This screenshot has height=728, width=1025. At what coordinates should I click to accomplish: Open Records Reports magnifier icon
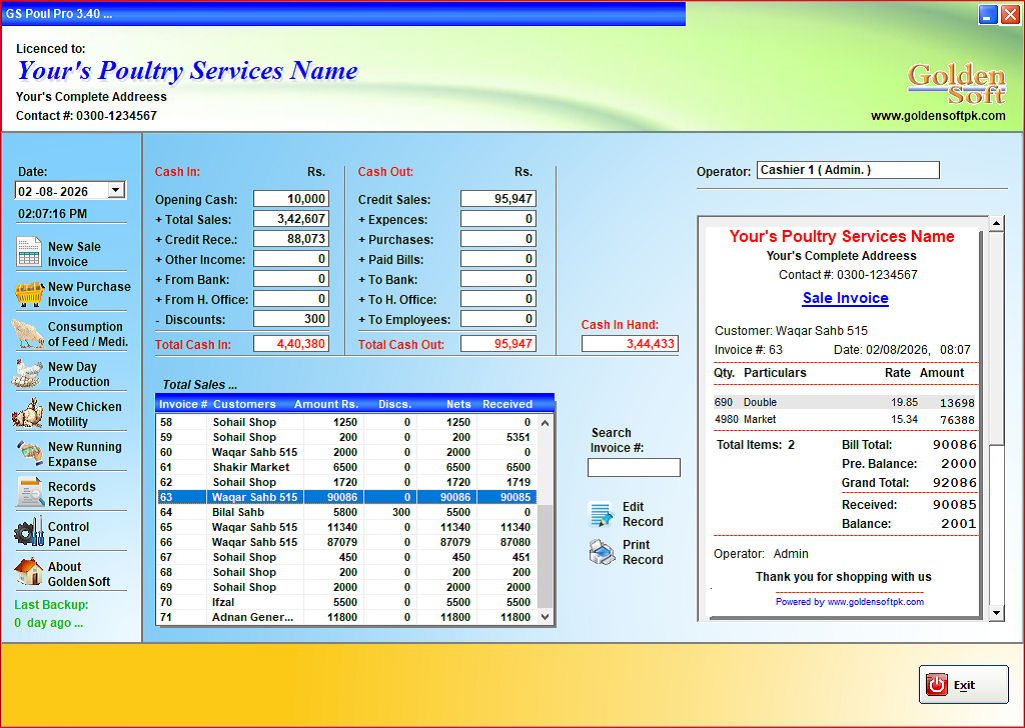[29, 493]
